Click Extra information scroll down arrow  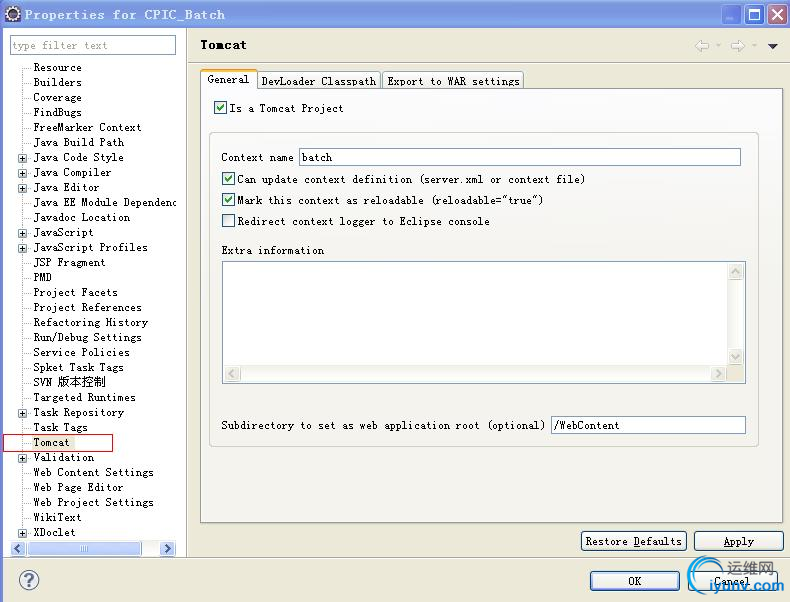(x=736, y=357)
